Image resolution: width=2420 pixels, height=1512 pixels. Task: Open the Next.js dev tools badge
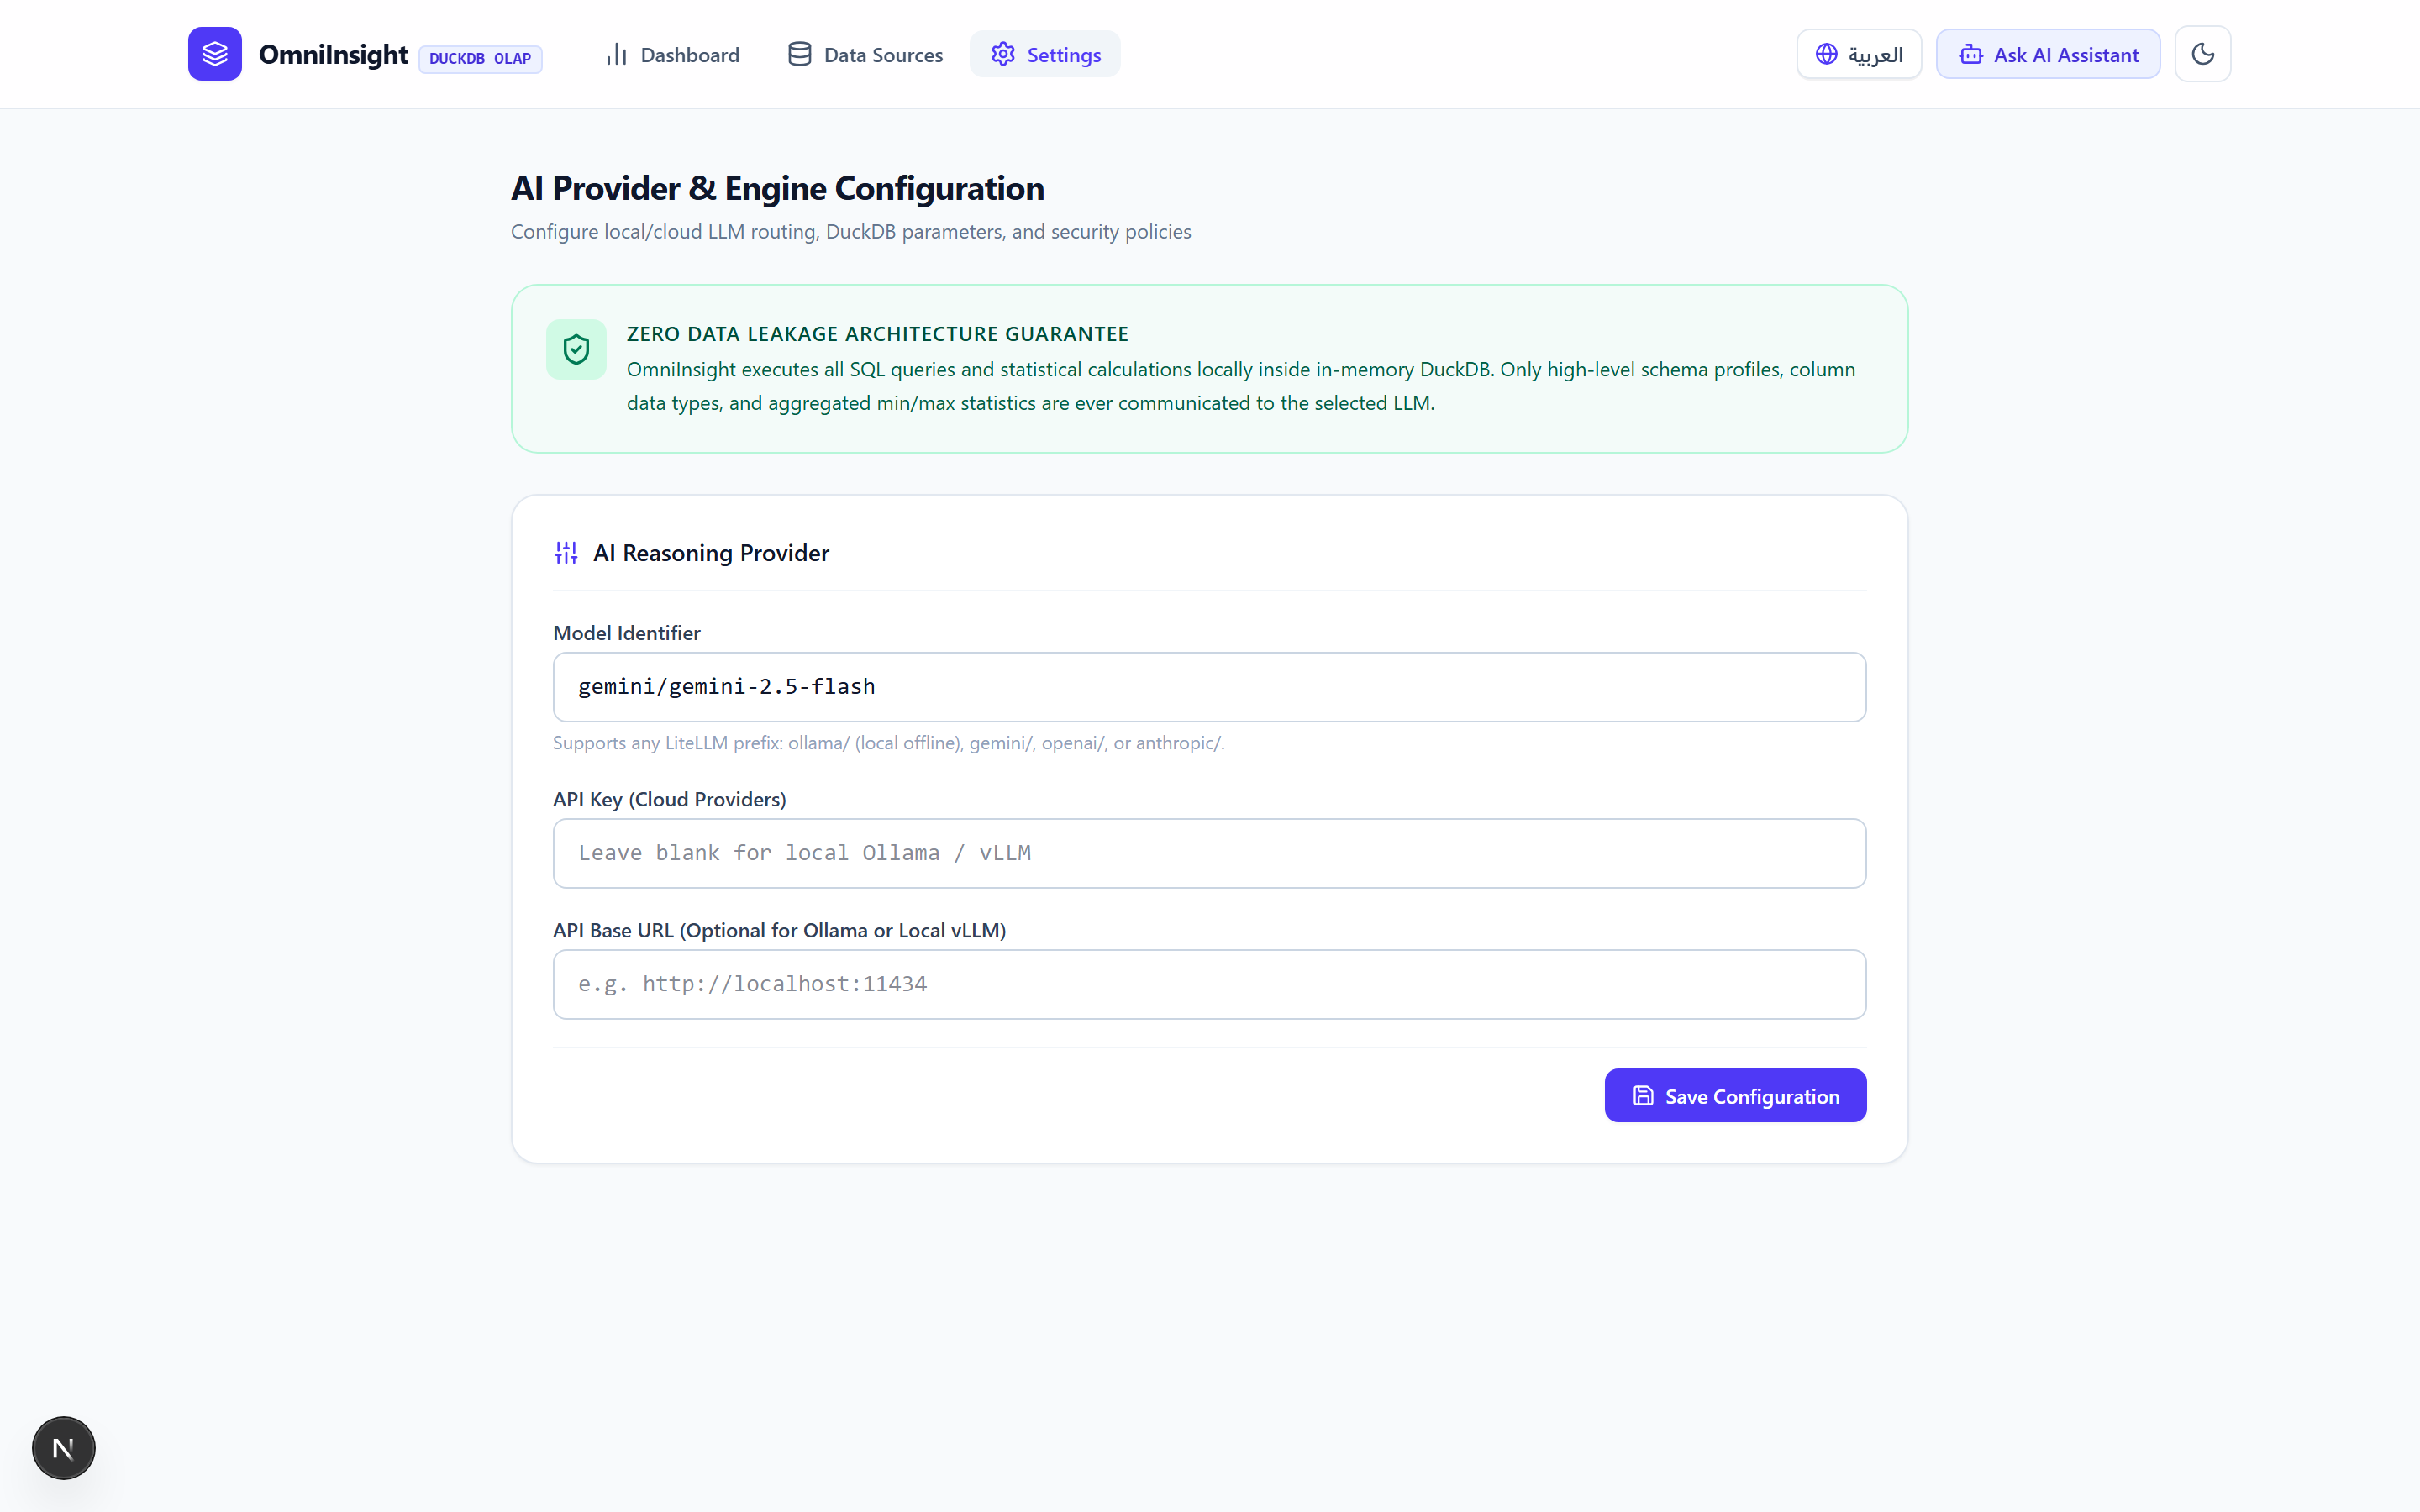[x=63, y=1447]
